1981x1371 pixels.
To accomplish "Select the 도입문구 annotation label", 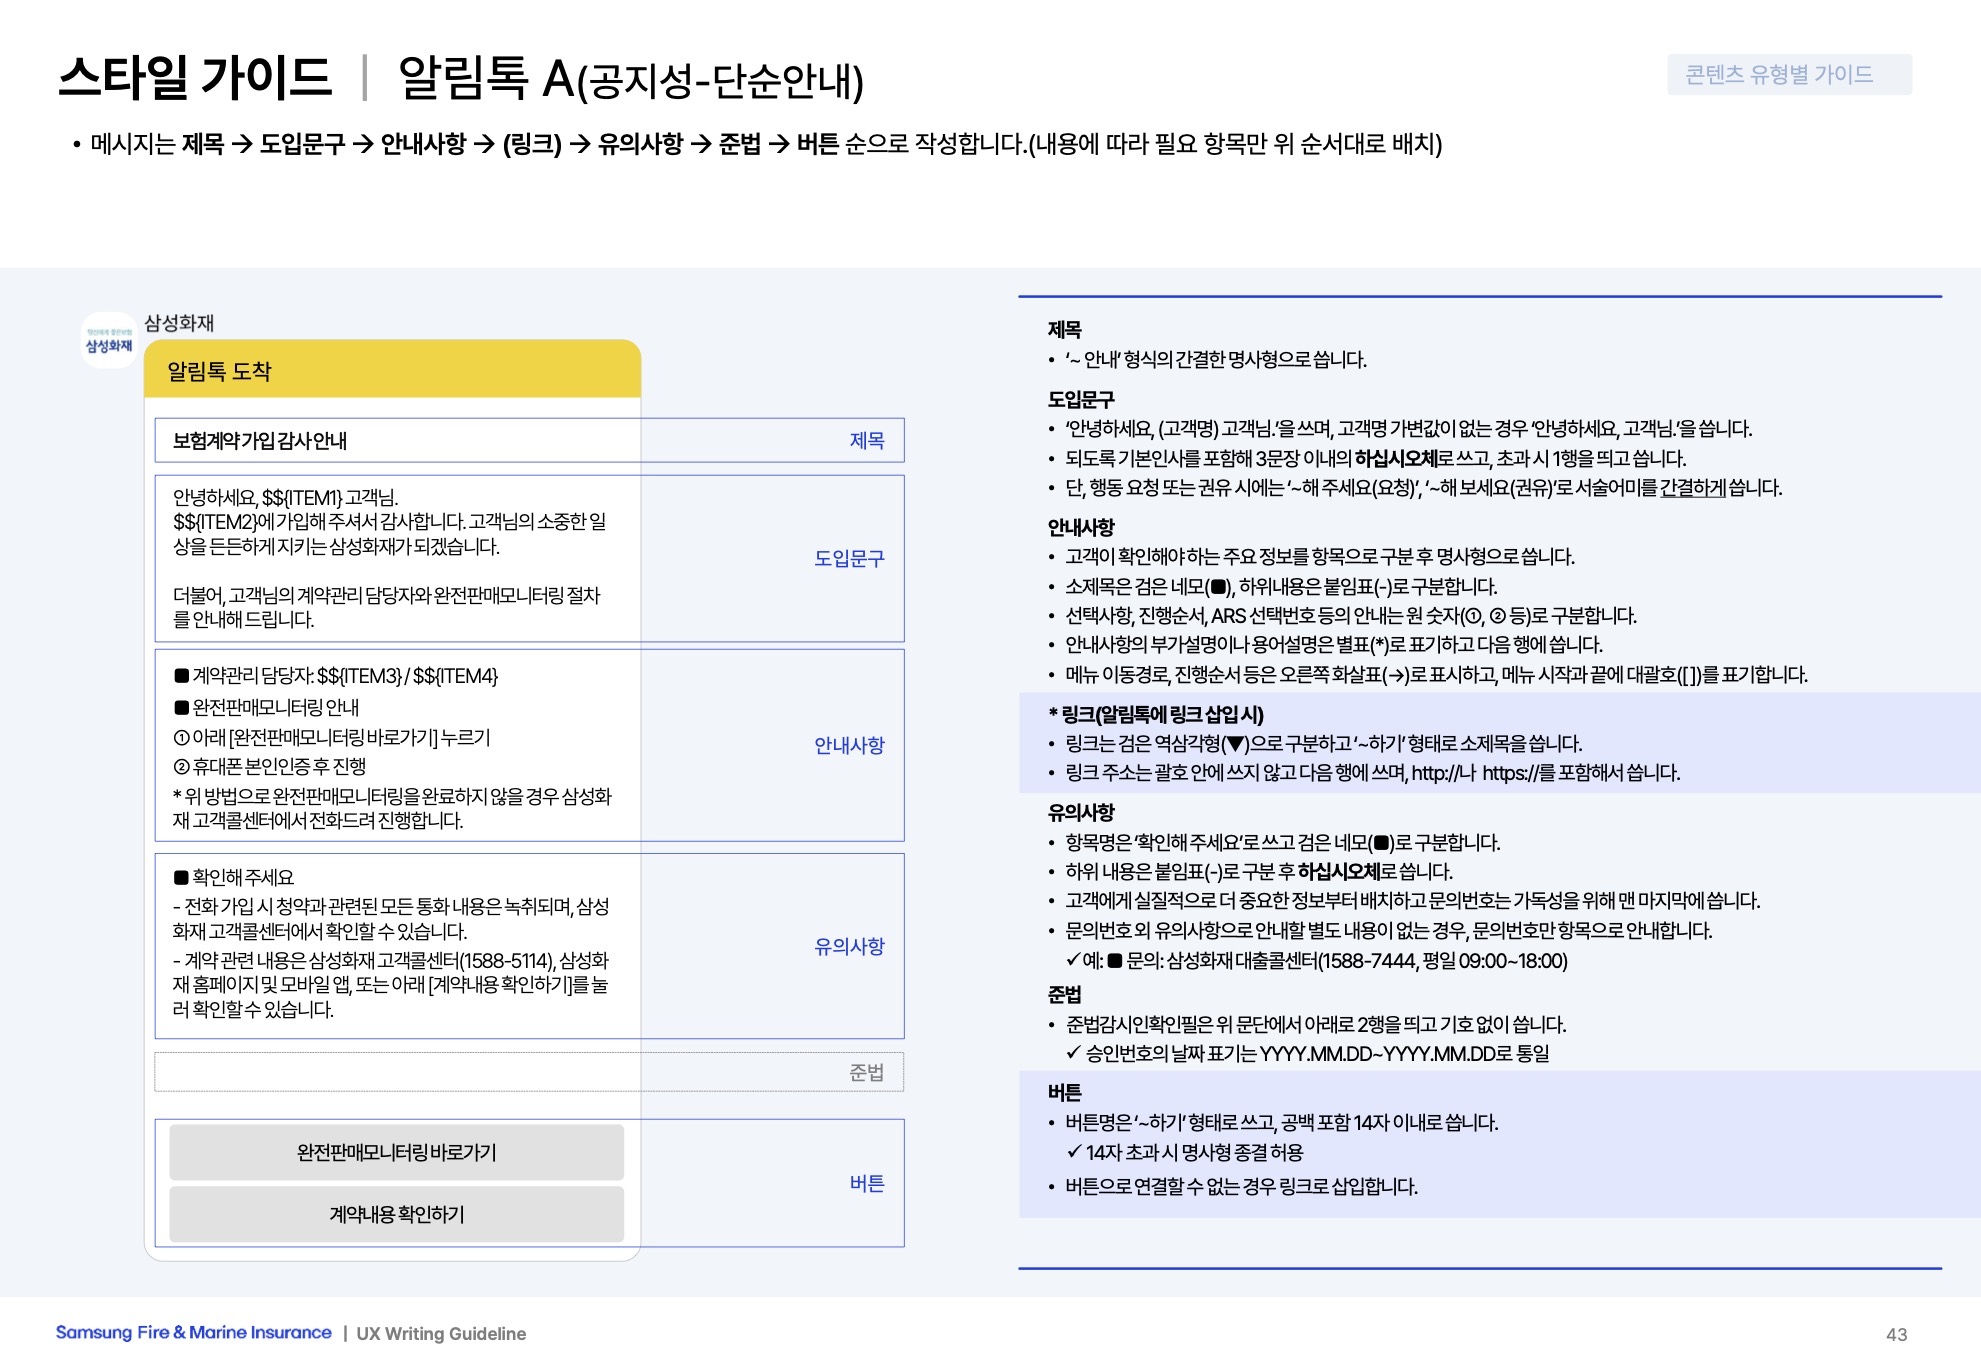I will [x=848, y=558].
